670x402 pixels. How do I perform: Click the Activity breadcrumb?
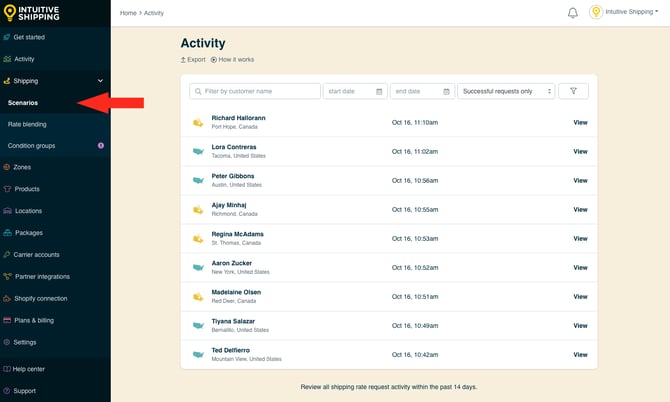click(154, 13)
